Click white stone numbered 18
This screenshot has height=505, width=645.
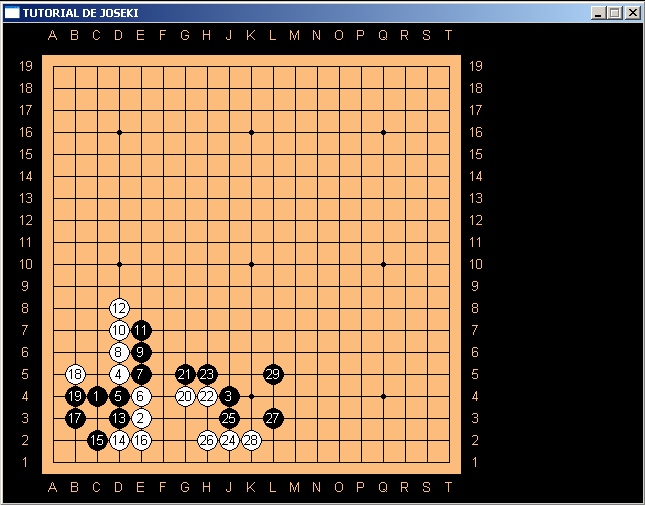click(75, 374)
